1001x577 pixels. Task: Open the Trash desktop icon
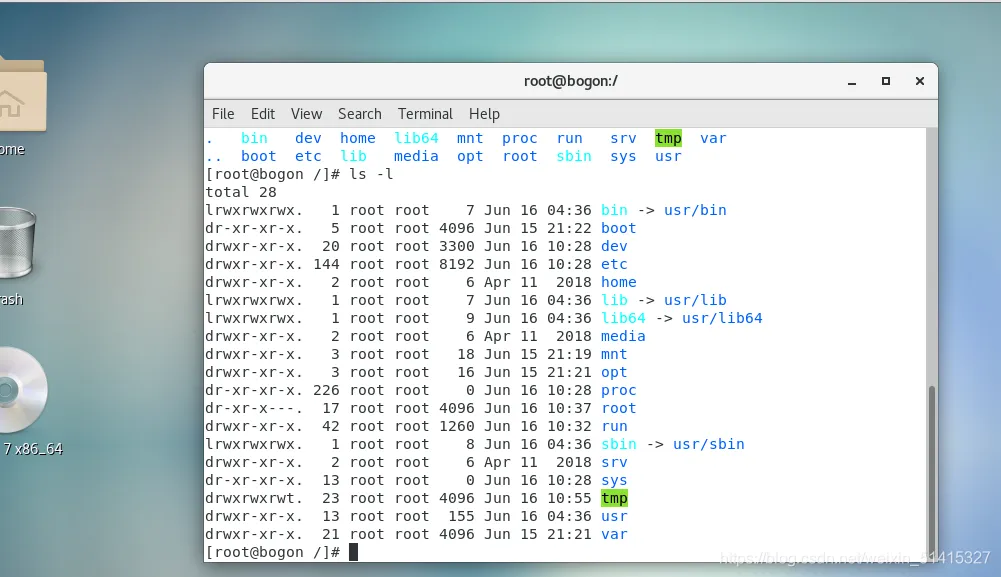[x=17, y=243]
